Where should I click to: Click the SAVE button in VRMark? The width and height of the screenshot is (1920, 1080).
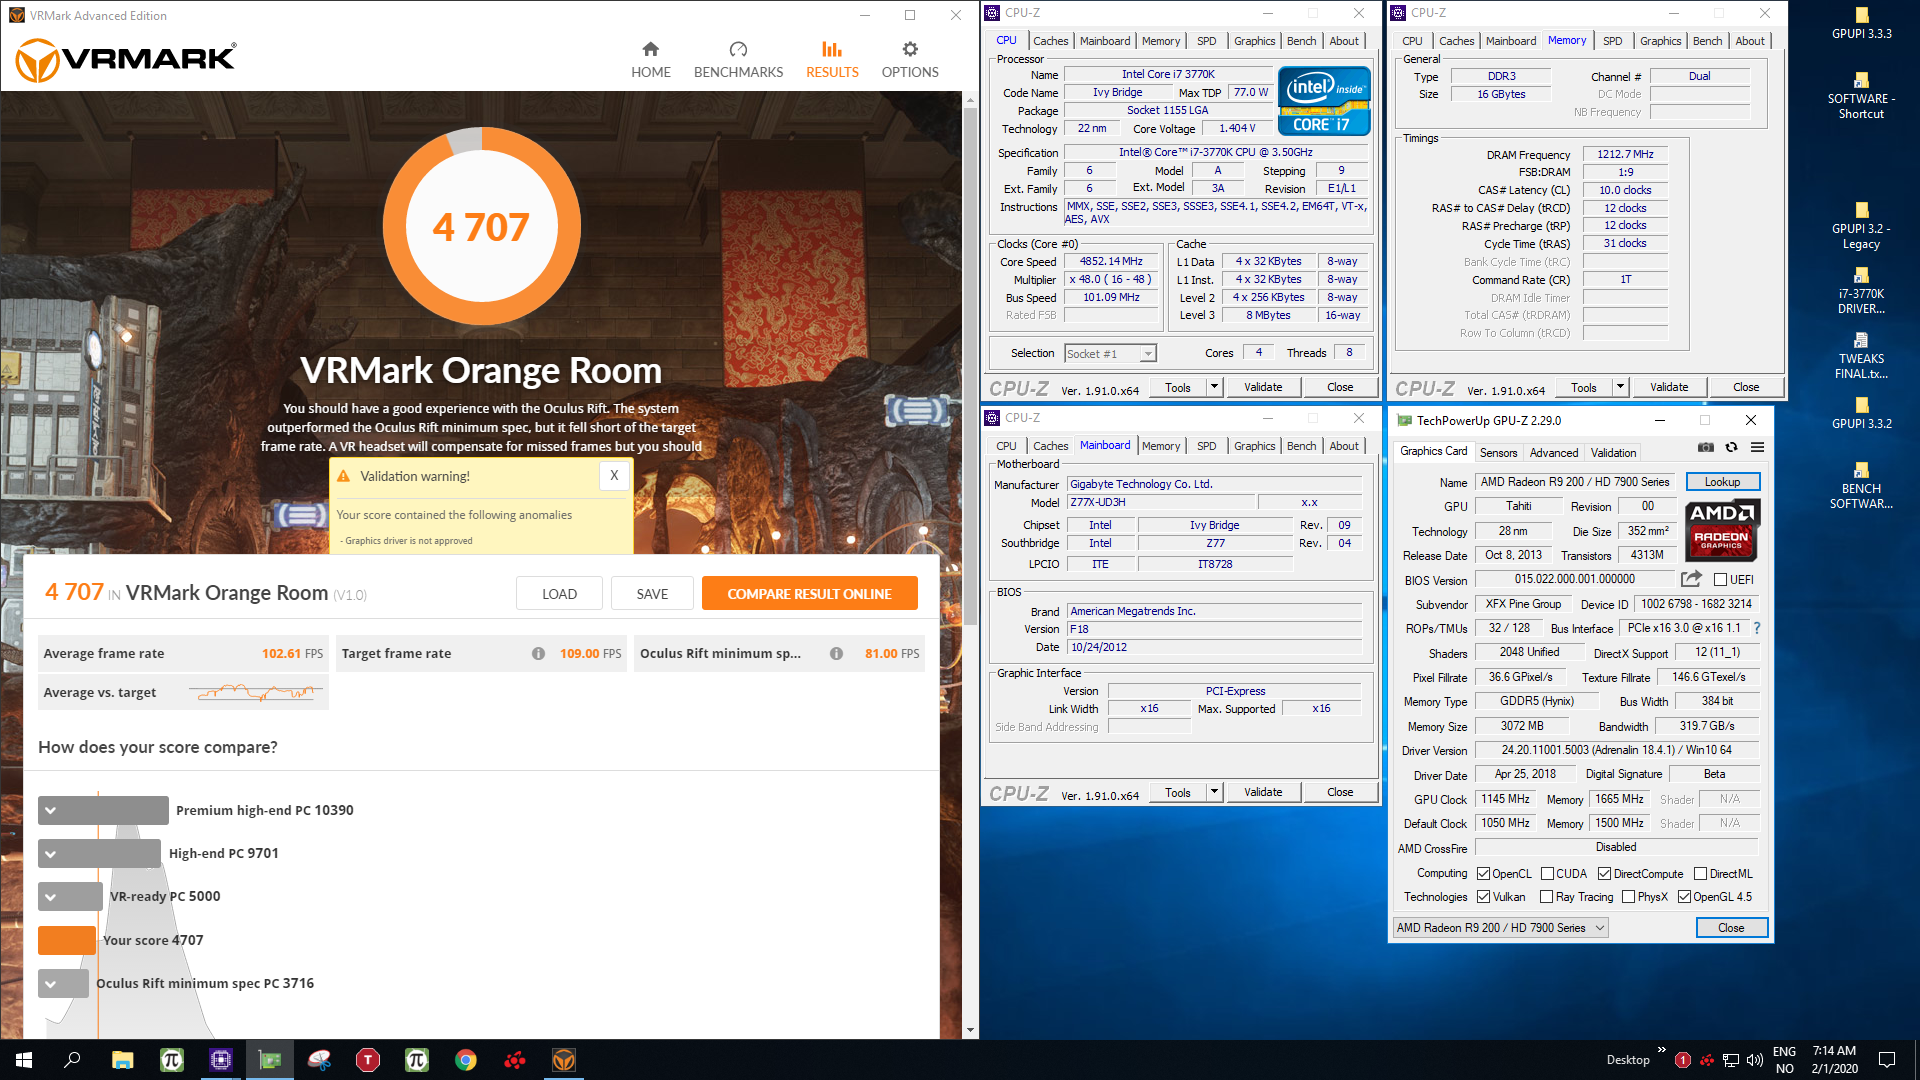tap(652, 594)
